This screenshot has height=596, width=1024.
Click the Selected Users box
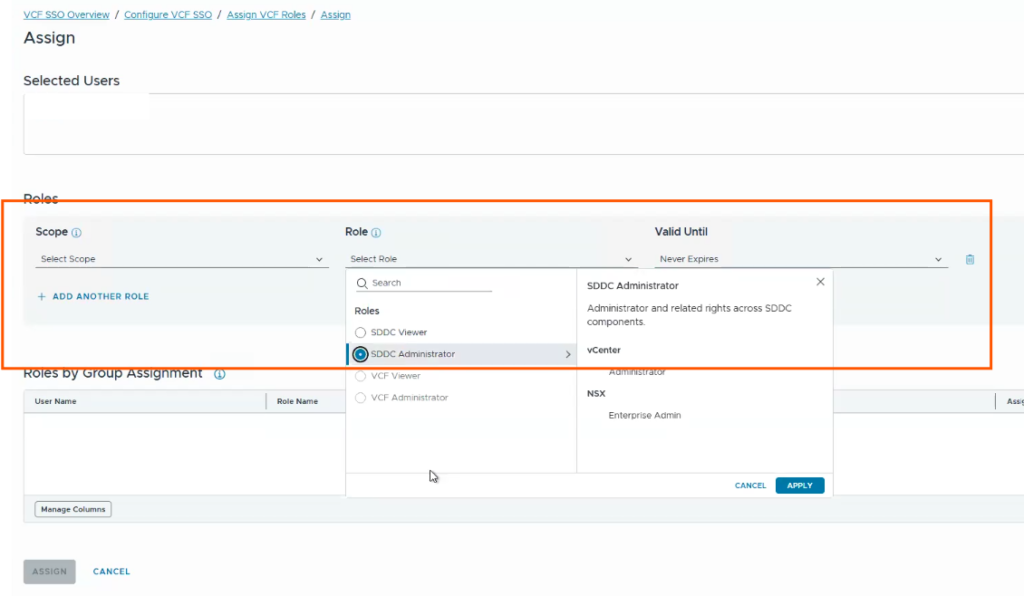tap(524, 124)
